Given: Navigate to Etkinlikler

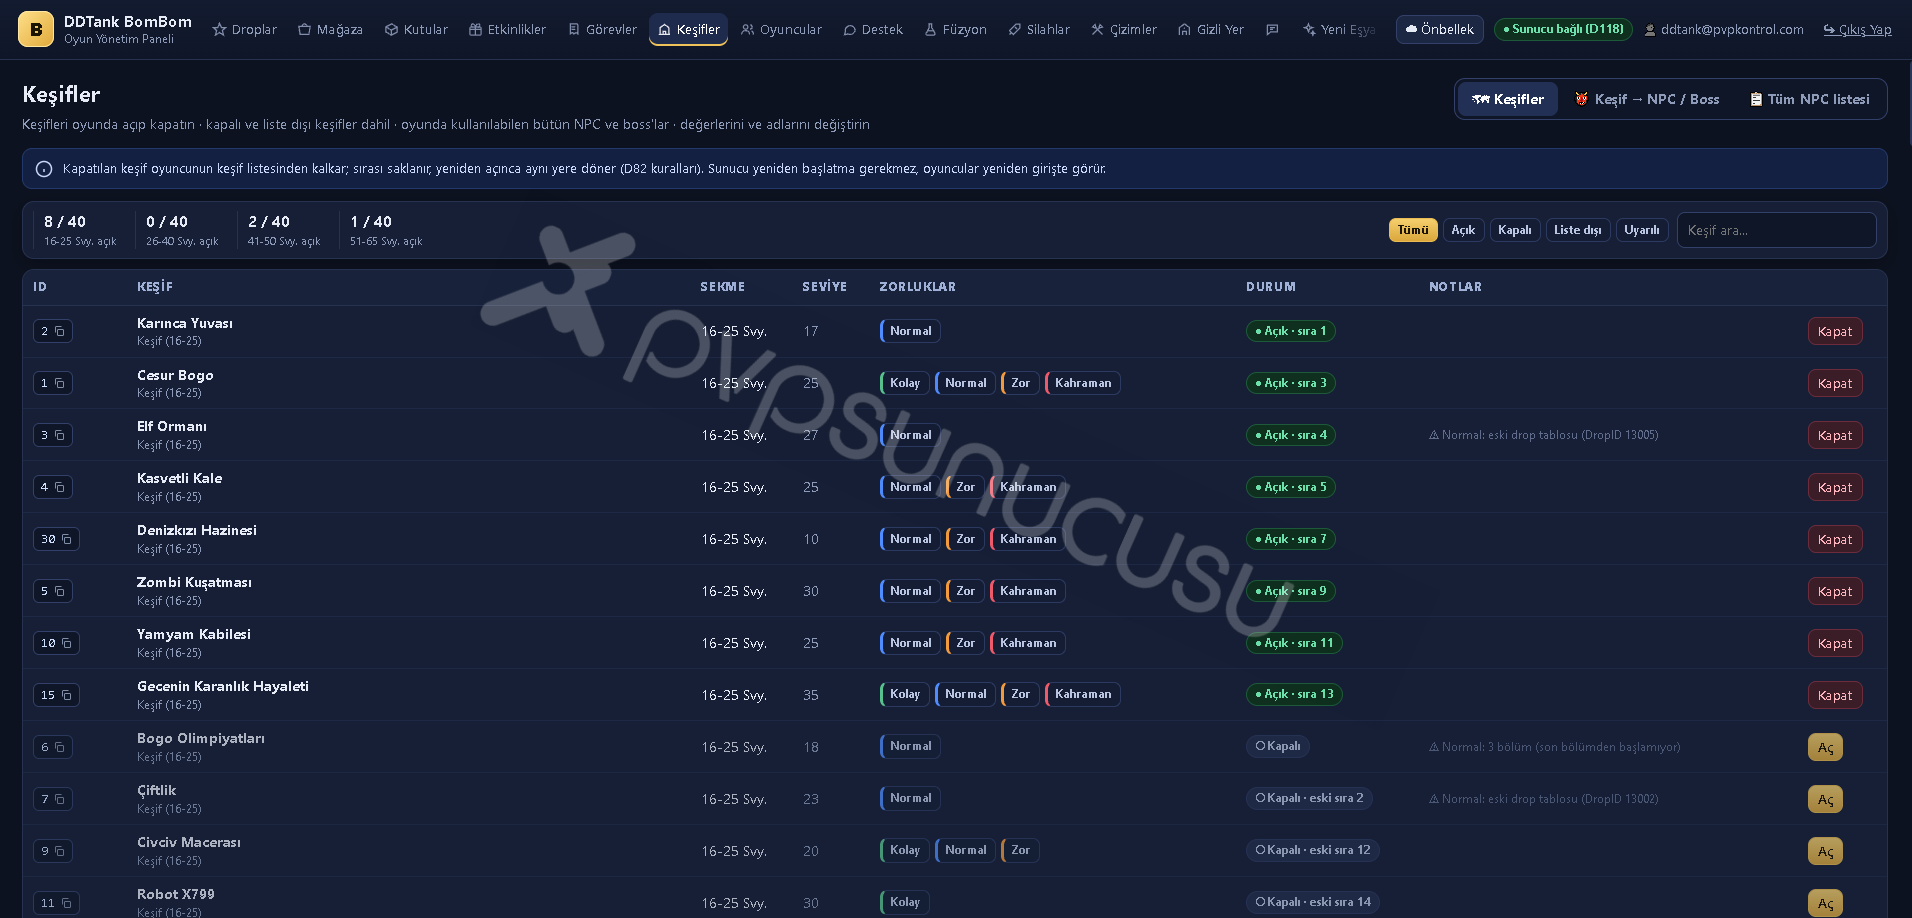Looking at the screenshot, I should 507,30.
